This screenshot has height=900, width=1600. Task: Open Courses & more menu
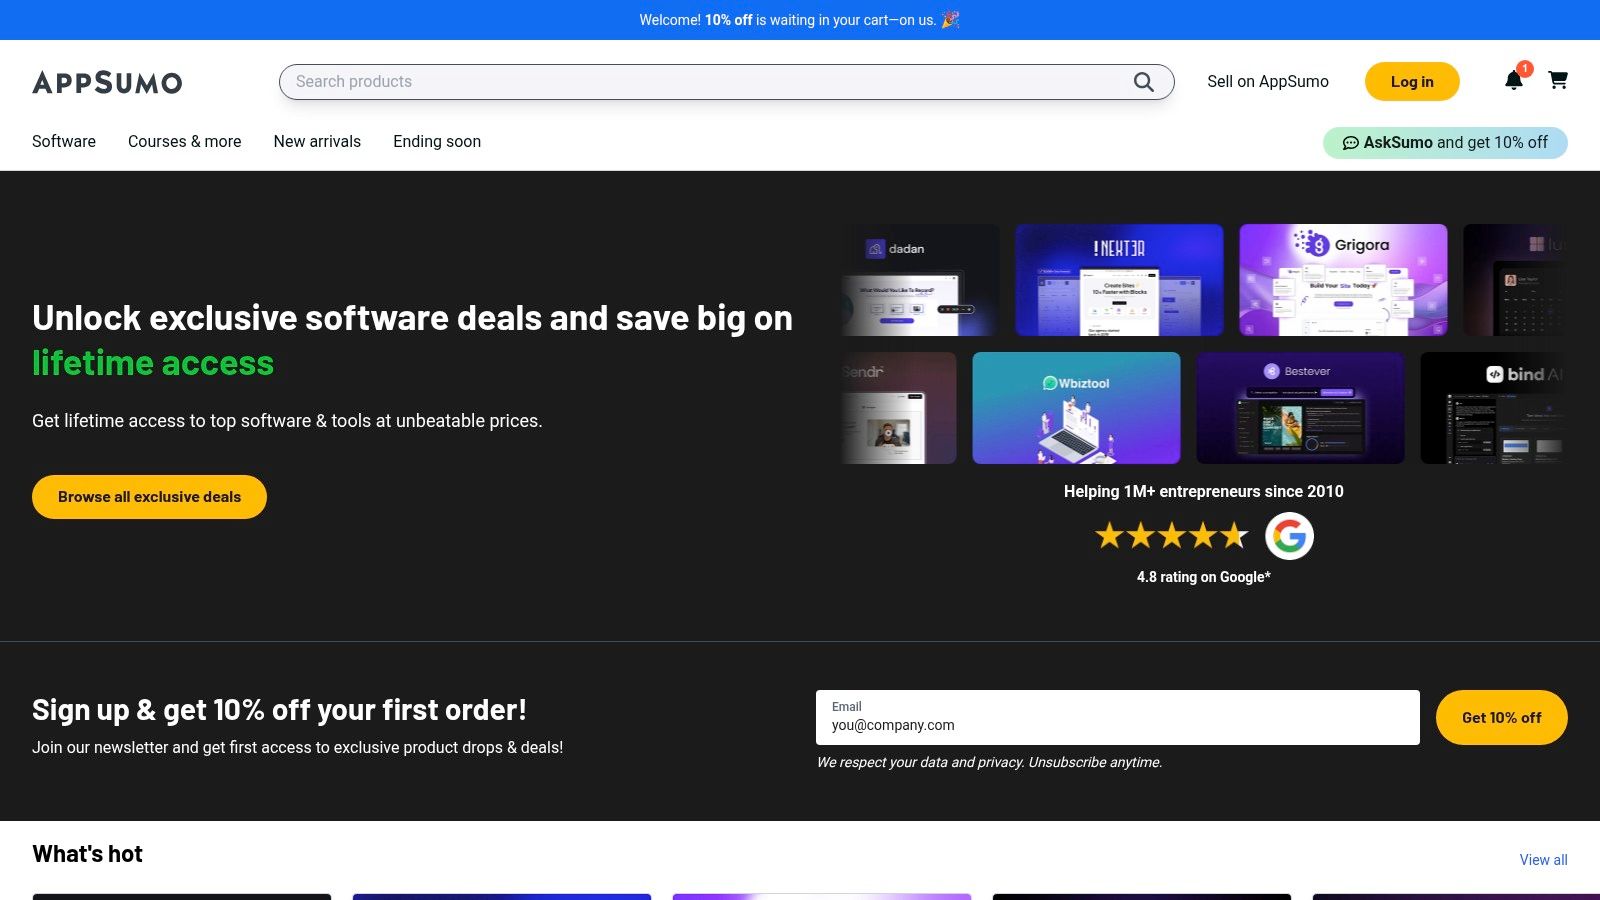click(x=185, y=141)
